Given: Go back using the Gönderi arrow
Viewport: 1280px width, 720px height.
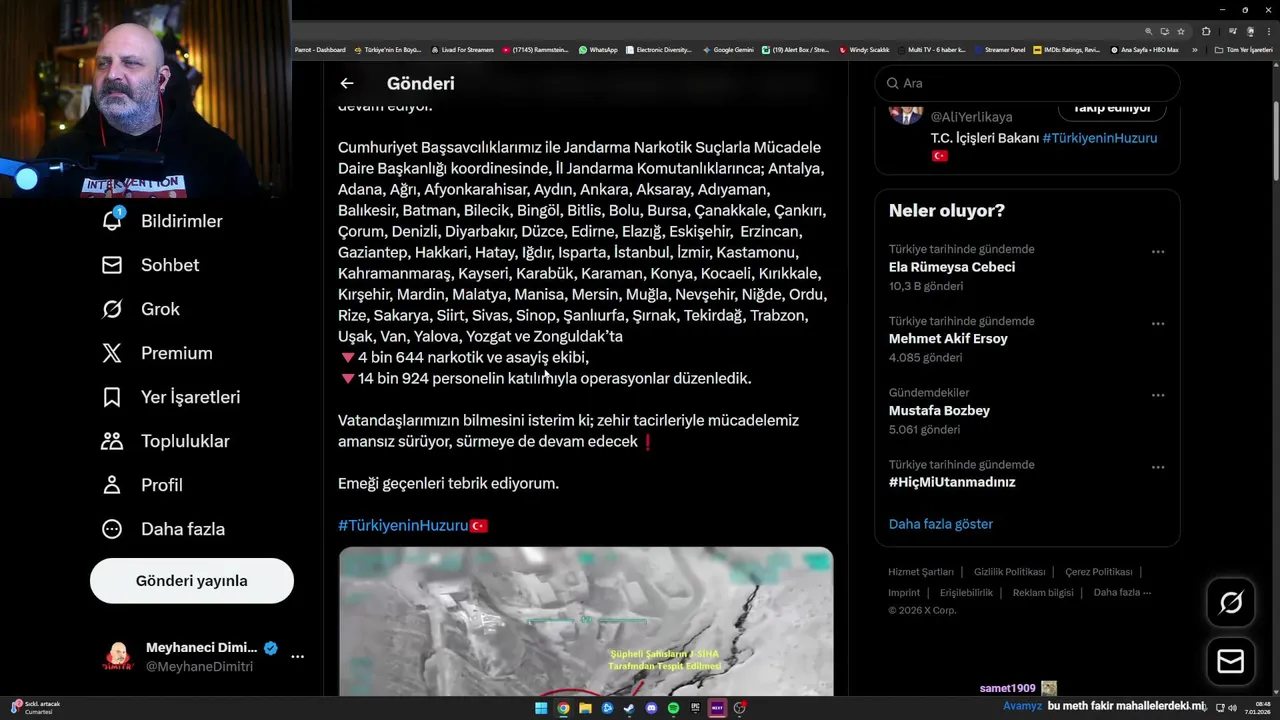Looking at the screenshot, I should coord(346,84).
